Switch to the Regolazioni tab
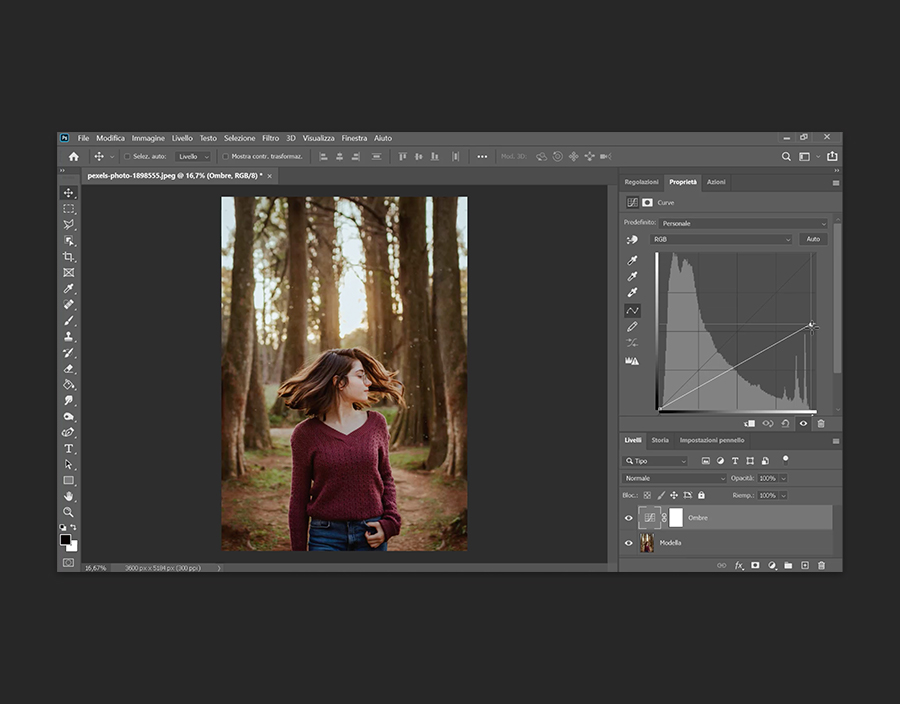Viewport: 900px width, 704px height. coord(641,182)
